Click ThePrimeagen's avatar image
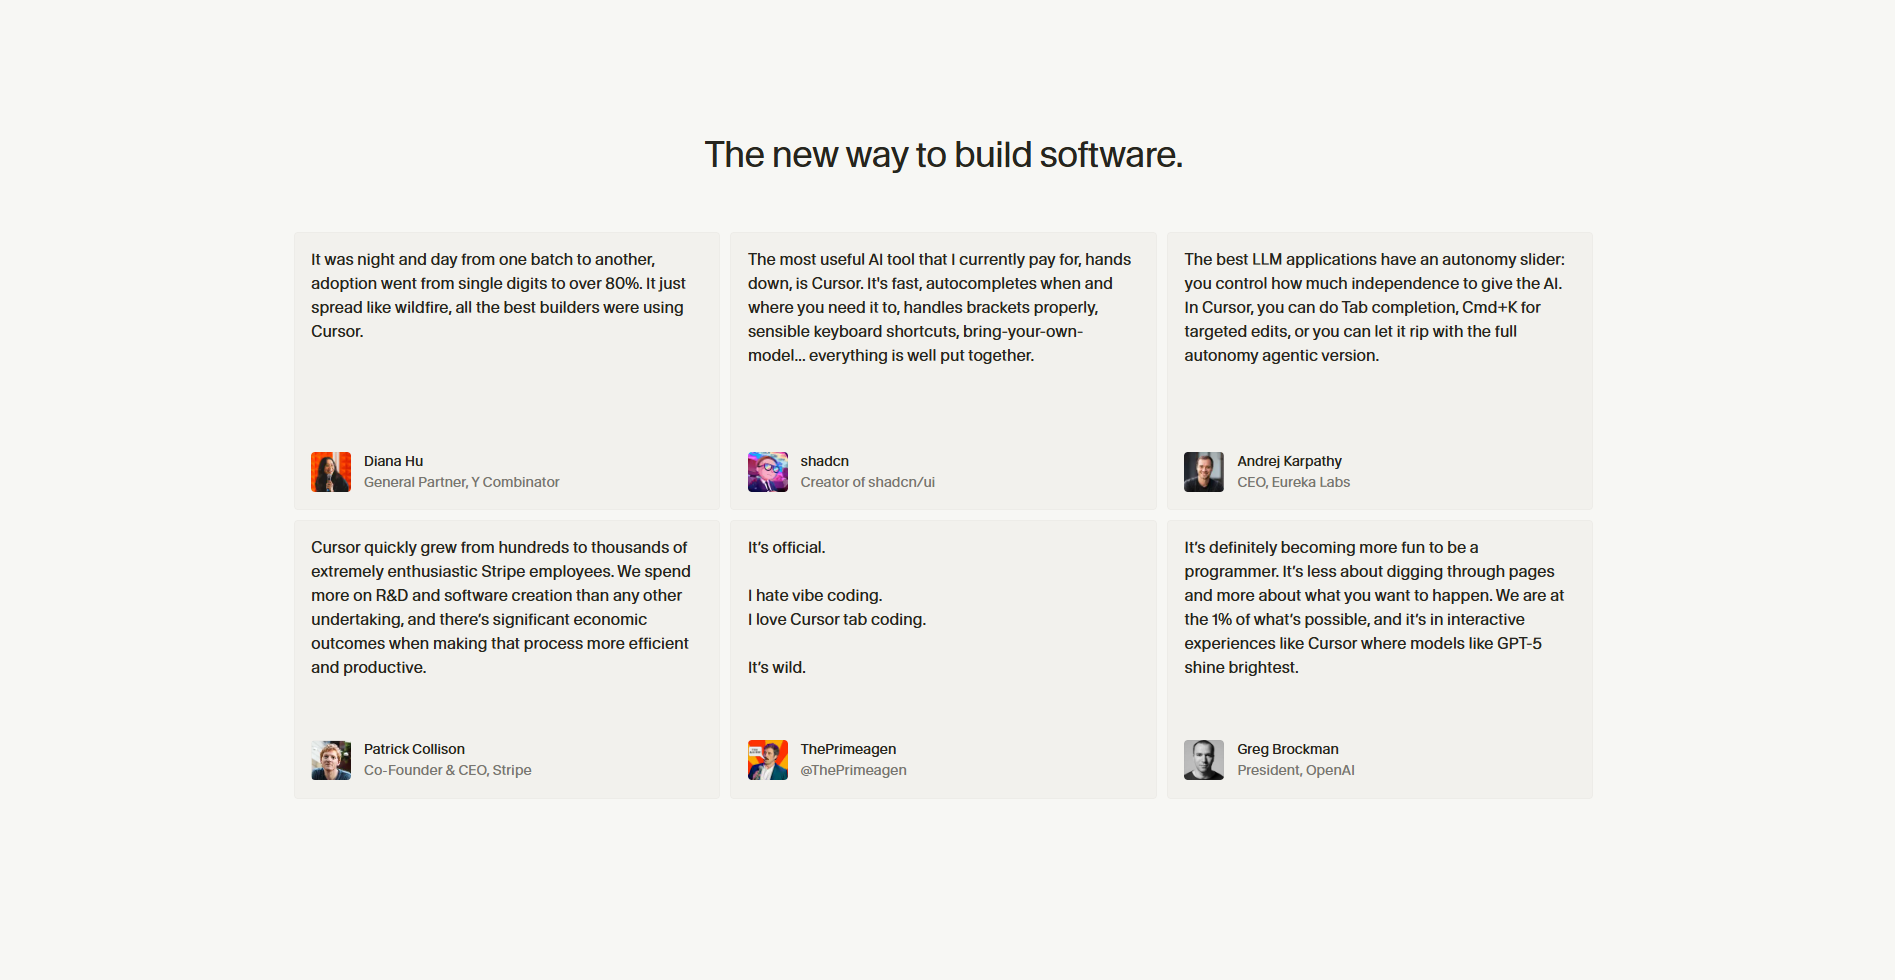 point(767,760)
